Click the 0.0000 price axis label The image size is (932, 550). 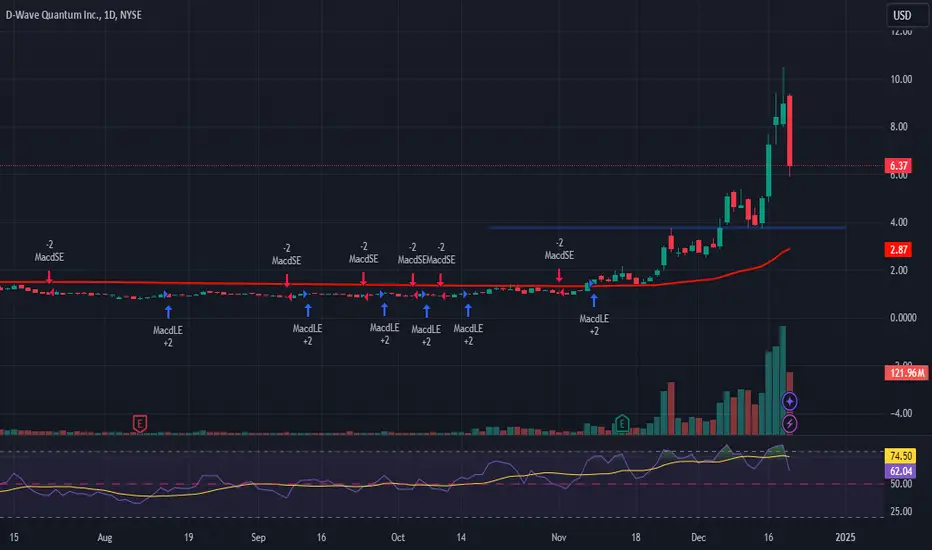[x=903, y=318]
